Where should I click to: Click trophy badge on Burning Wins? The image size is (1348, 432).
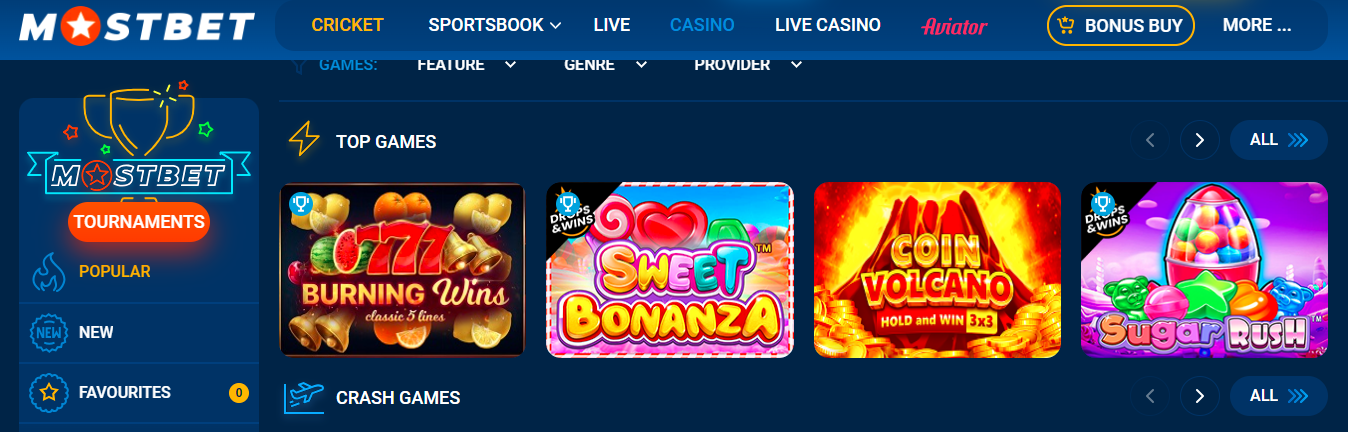(300, 204)
